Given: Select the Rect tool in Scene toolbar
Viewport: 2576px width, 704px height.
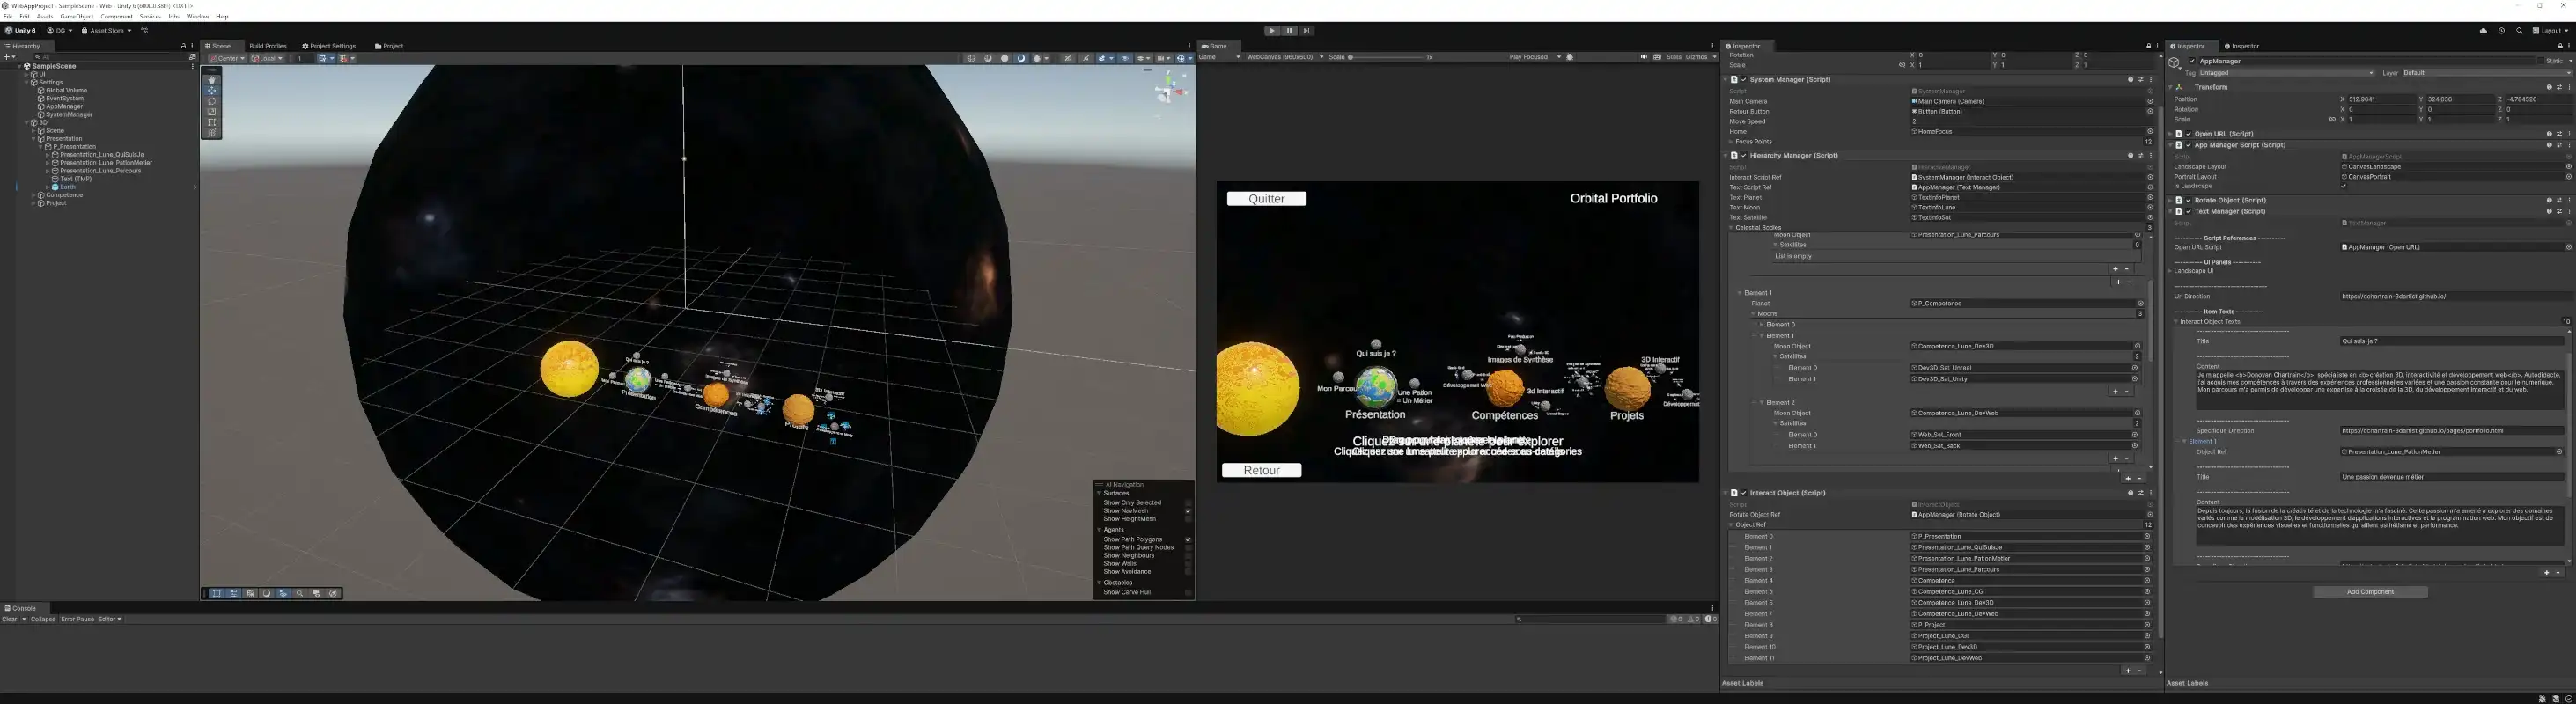Looking at the screenshot, I should [211, 122].
